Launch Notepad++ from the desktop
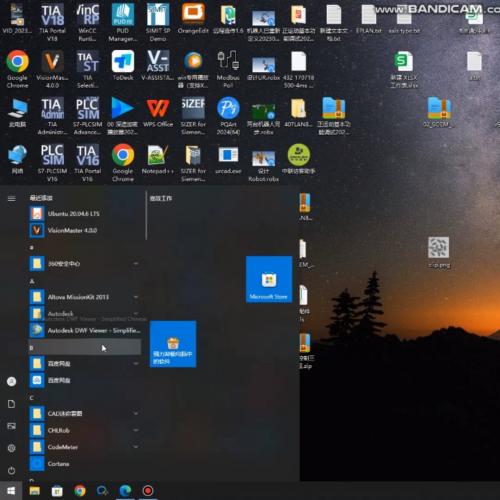 (158, 159)
